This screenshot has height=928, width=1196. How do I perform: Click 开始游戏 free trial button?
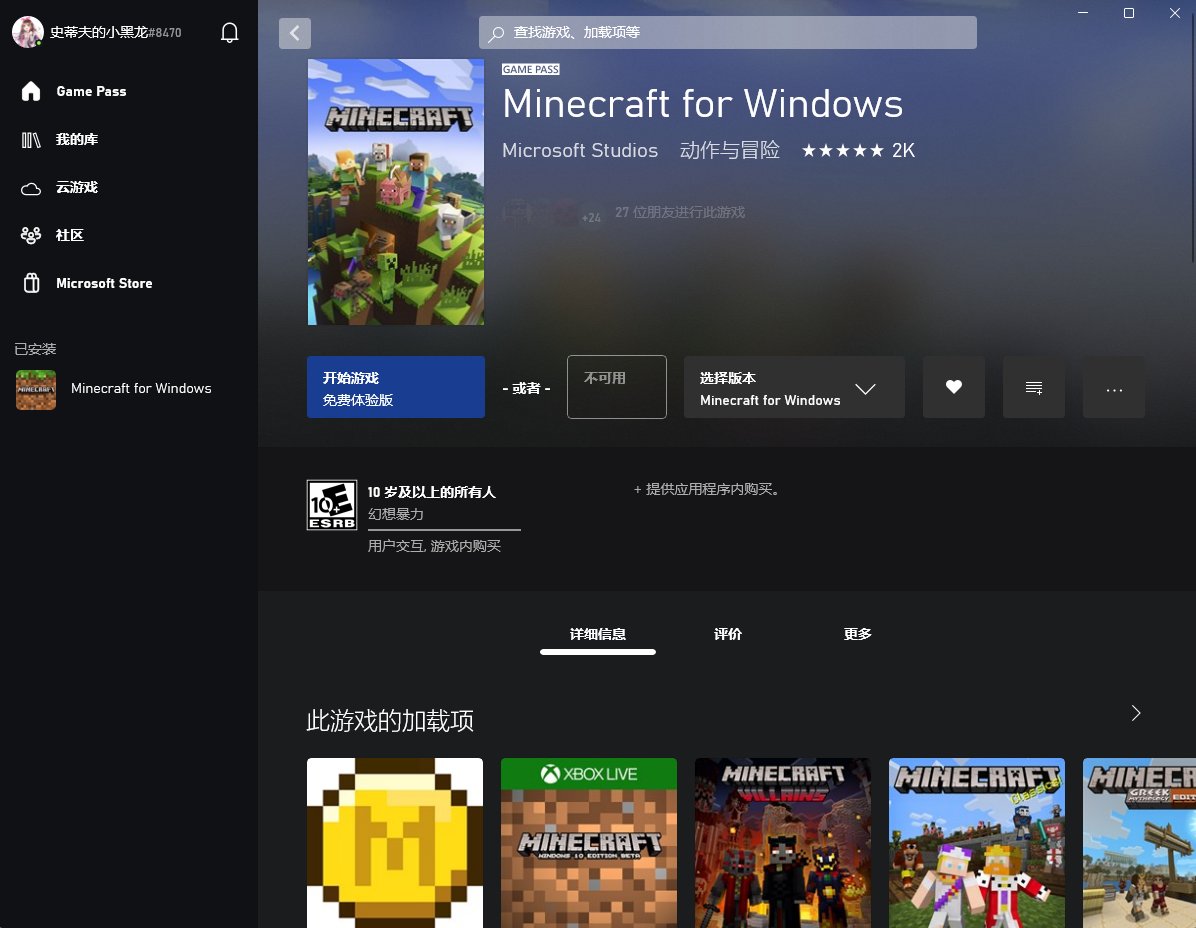(396, 387)
